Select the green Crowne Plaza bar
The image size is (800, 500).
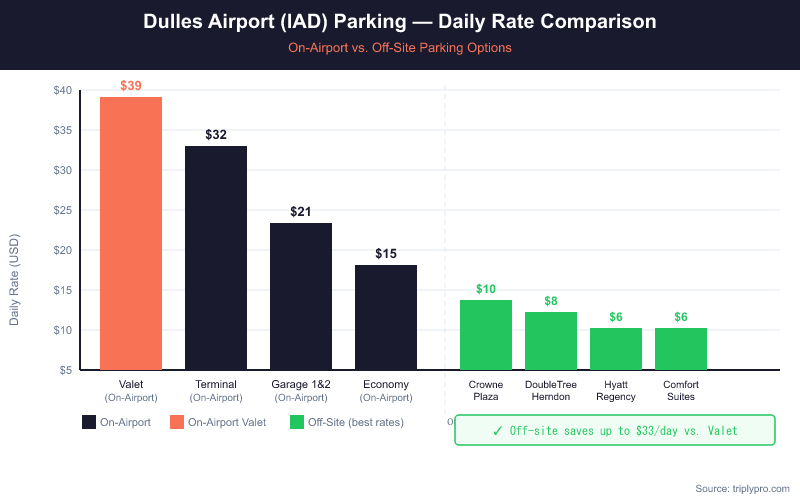point(486,335)
